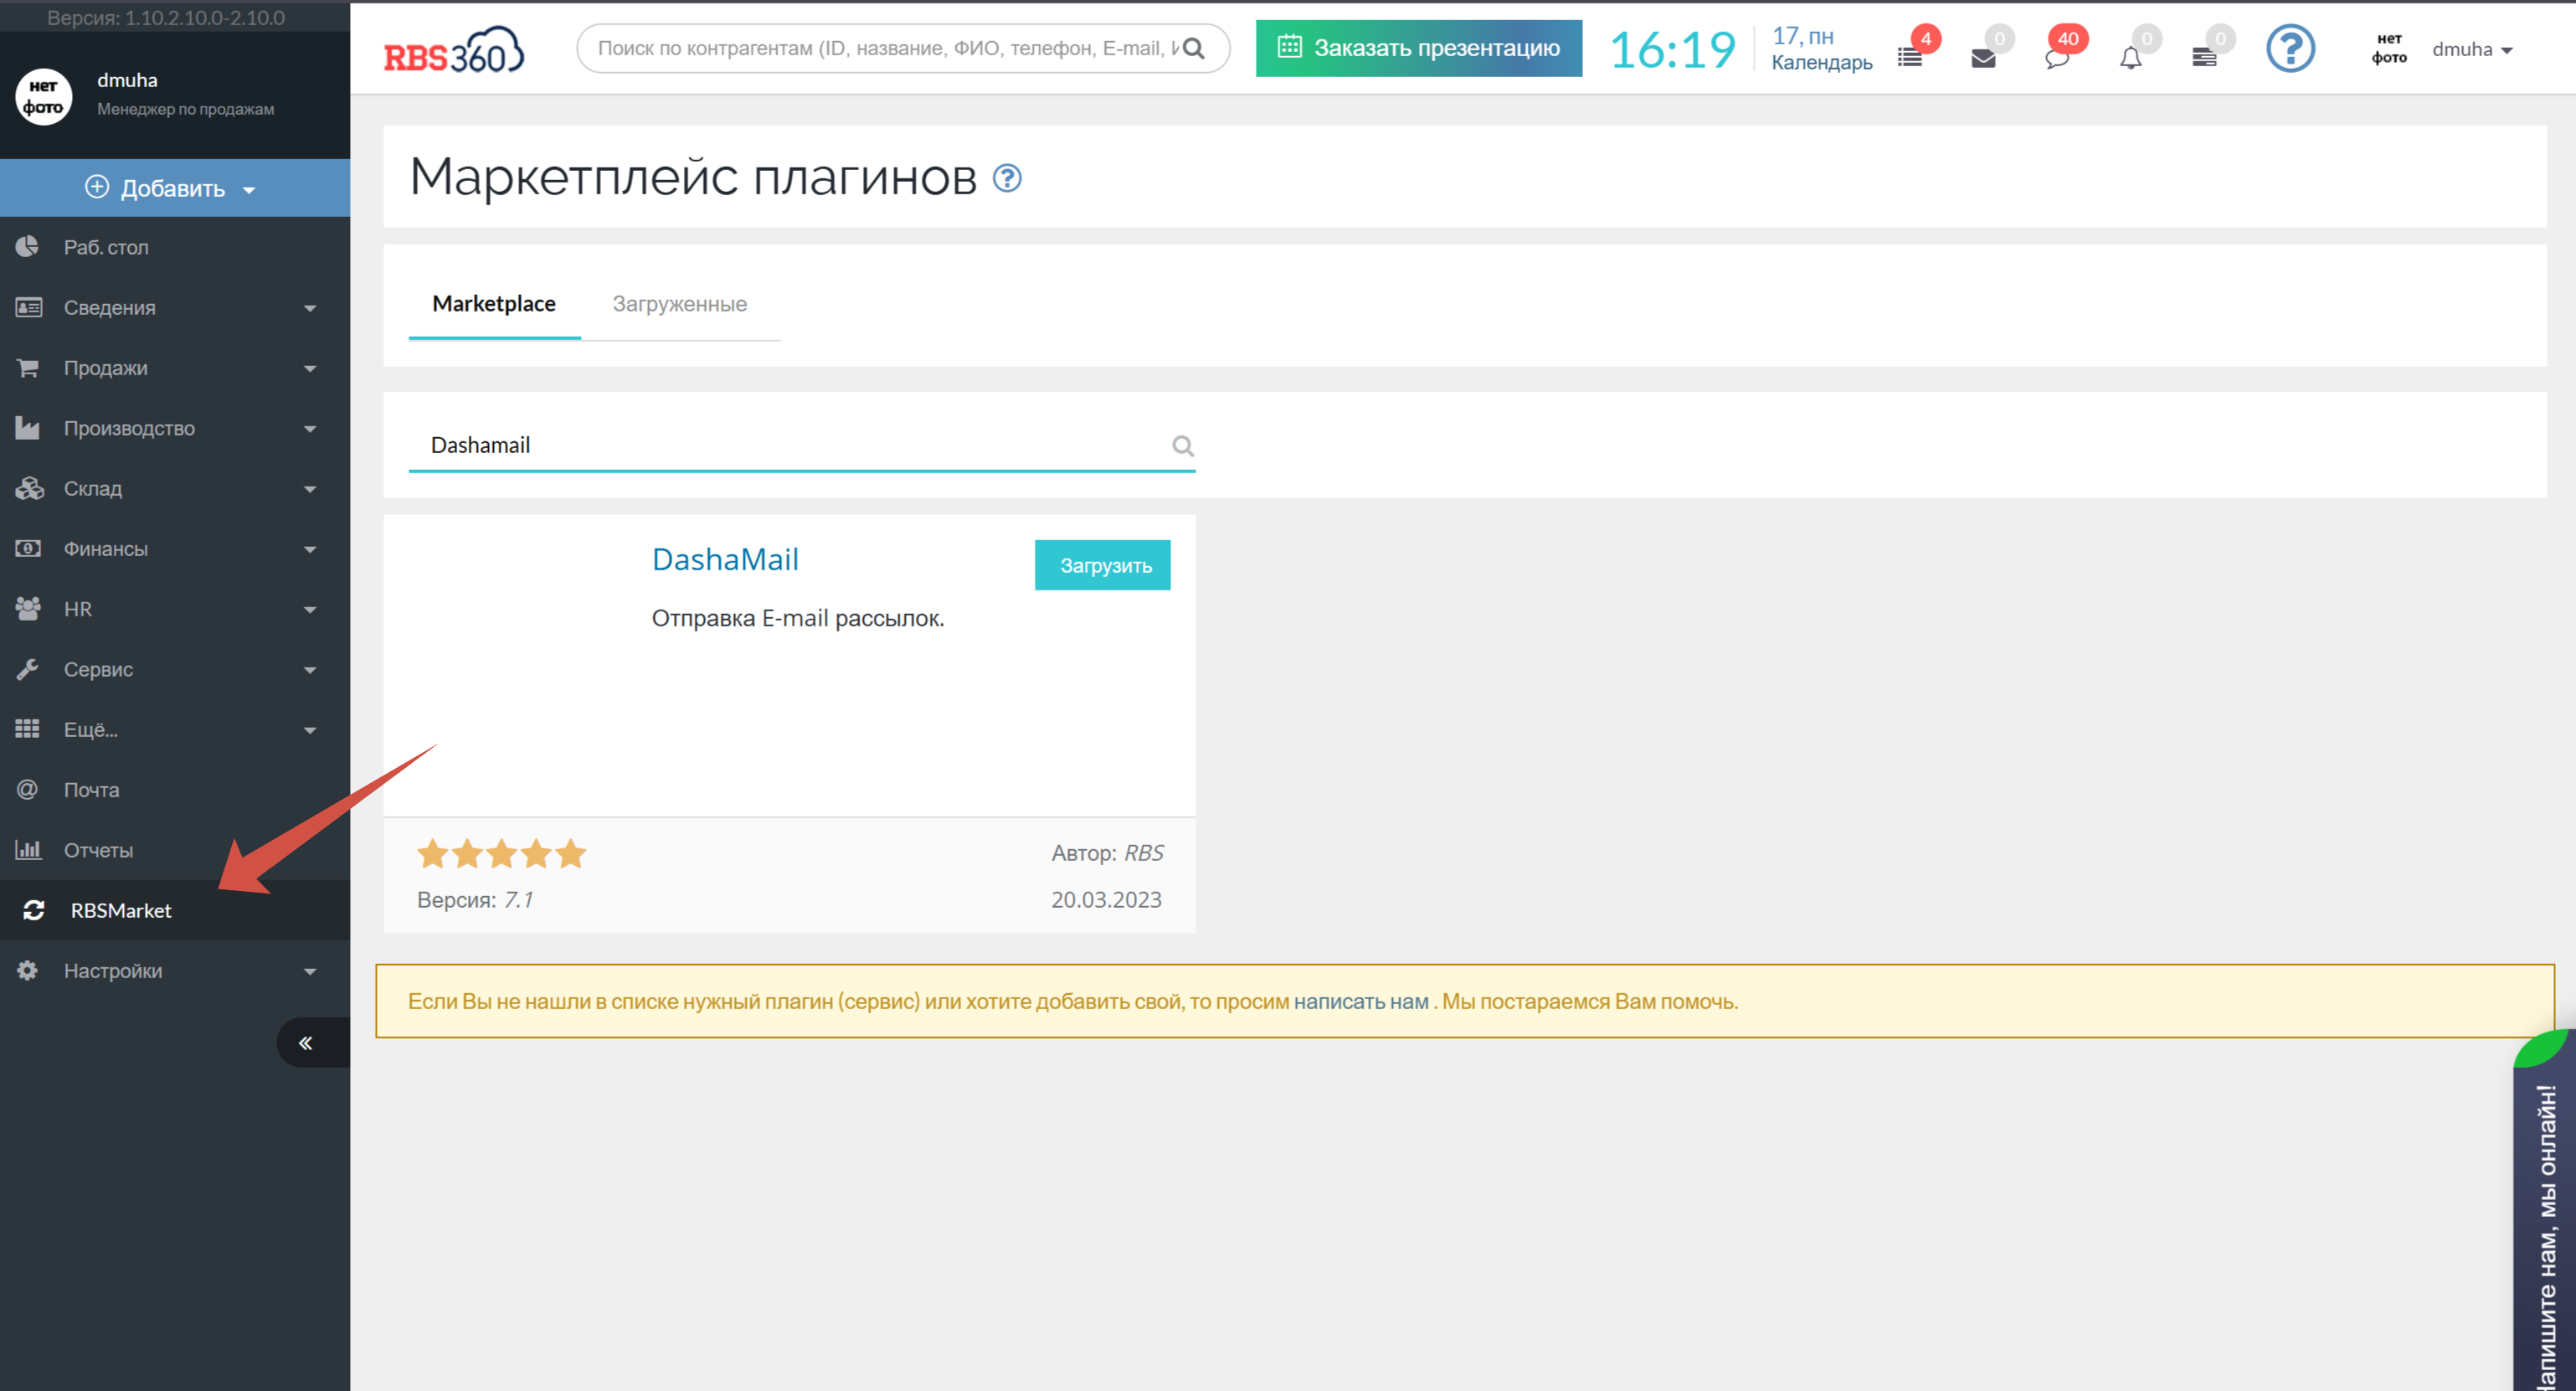Click the Загрузить button for DashaMail
Screen dimensions: 2576x1391
click(1102, 565)
